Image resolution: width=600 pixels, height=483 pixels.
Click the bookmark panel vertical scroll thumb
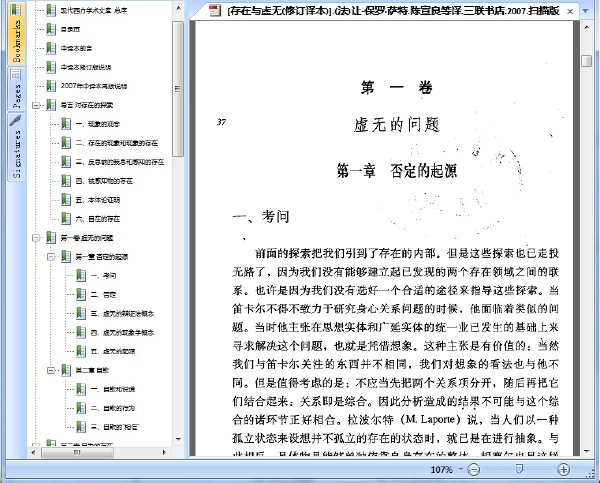pyautogui.click(x=178, y=89)
